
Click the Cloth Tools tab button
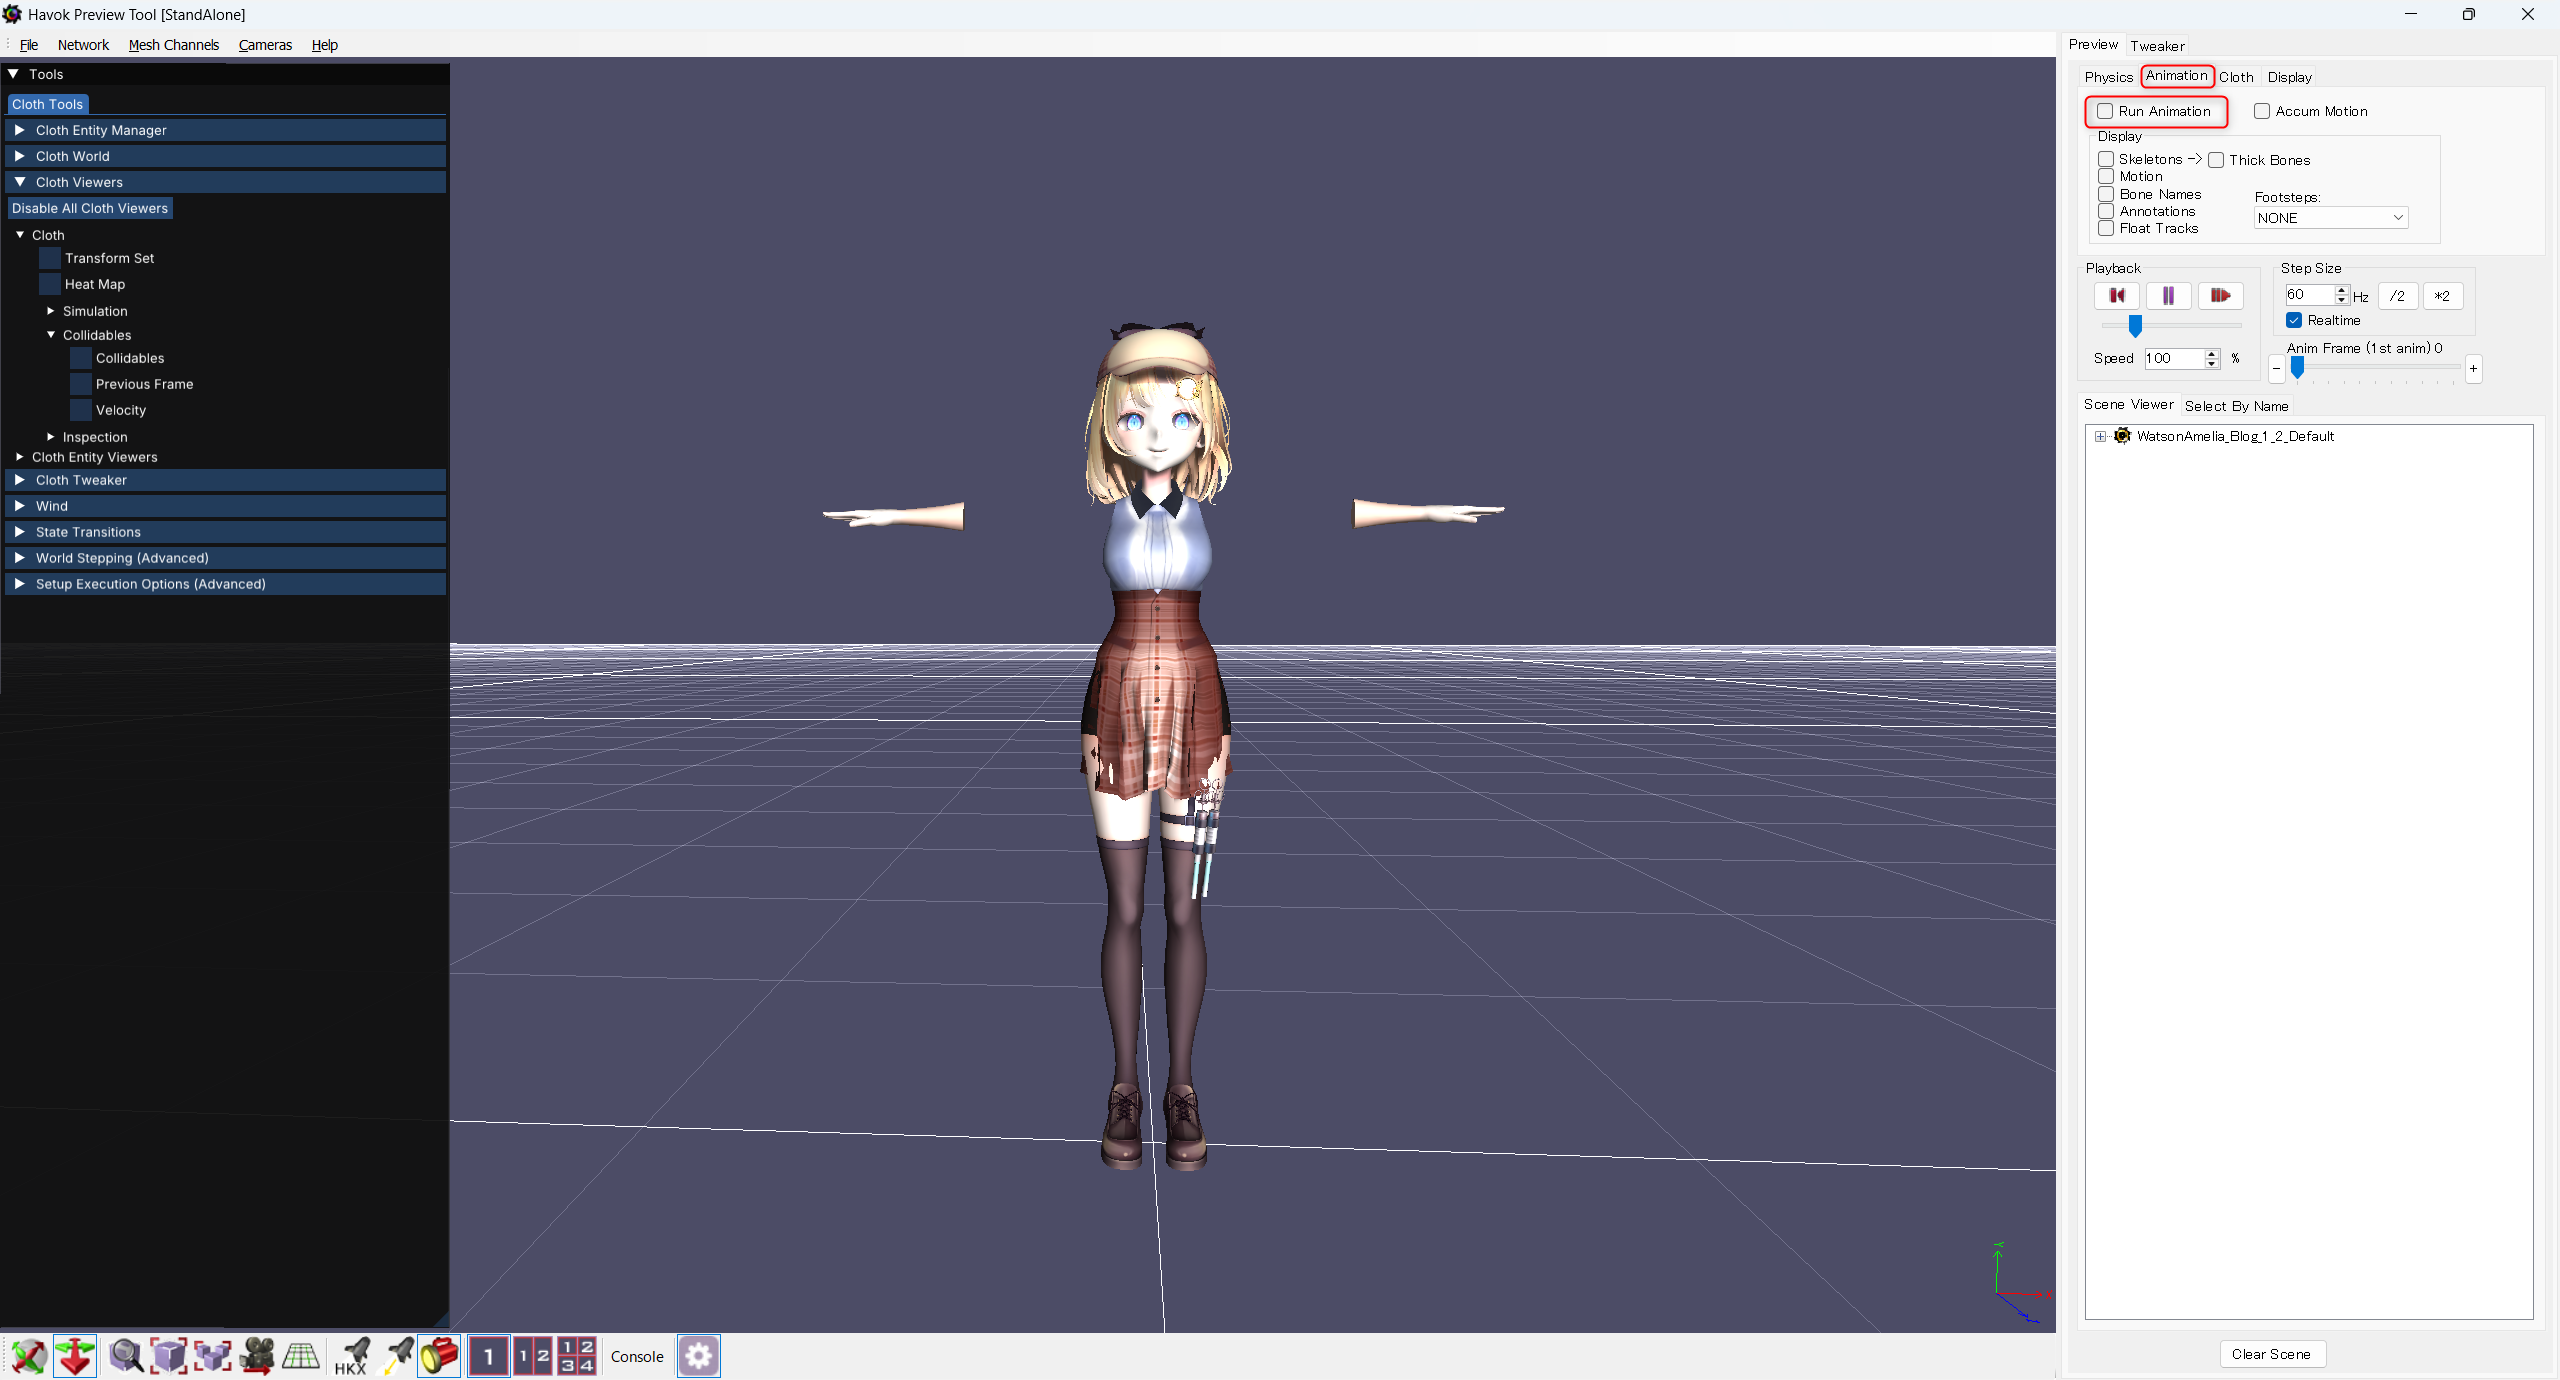click(48, 104)
